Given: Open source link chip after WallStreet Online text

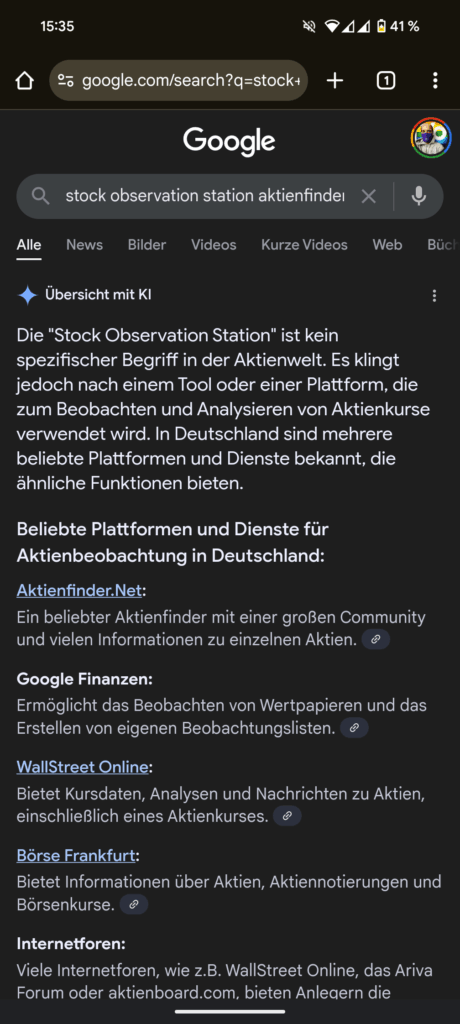Looking at the screenshot, I should (x=287, y=816).
